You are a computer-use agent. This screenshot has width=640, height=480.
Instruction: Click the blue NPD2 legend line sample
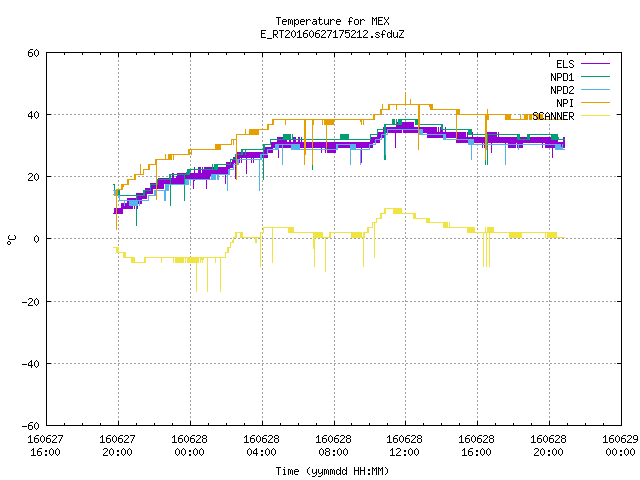point(595,89)
